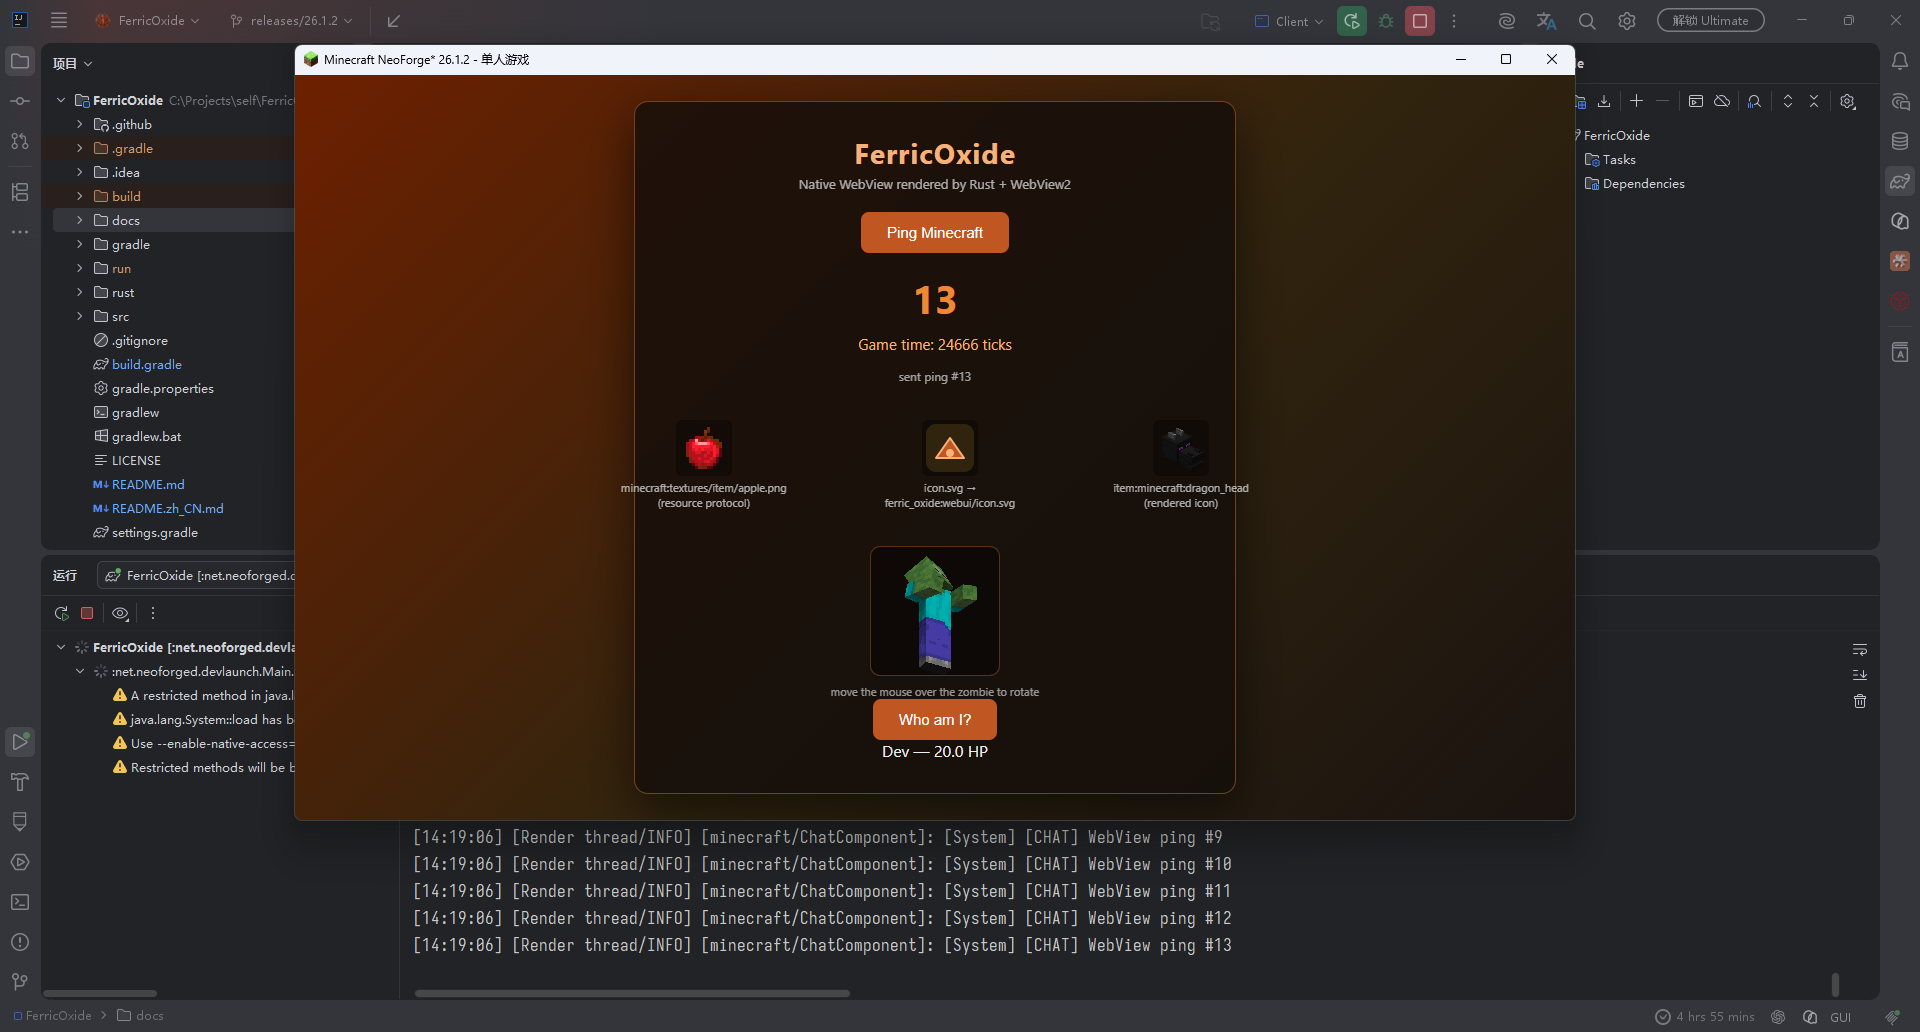The image size is (1920, 1032).
Task: Open the FericOxide project selector dropdown
Action: (x=147, y=21)
